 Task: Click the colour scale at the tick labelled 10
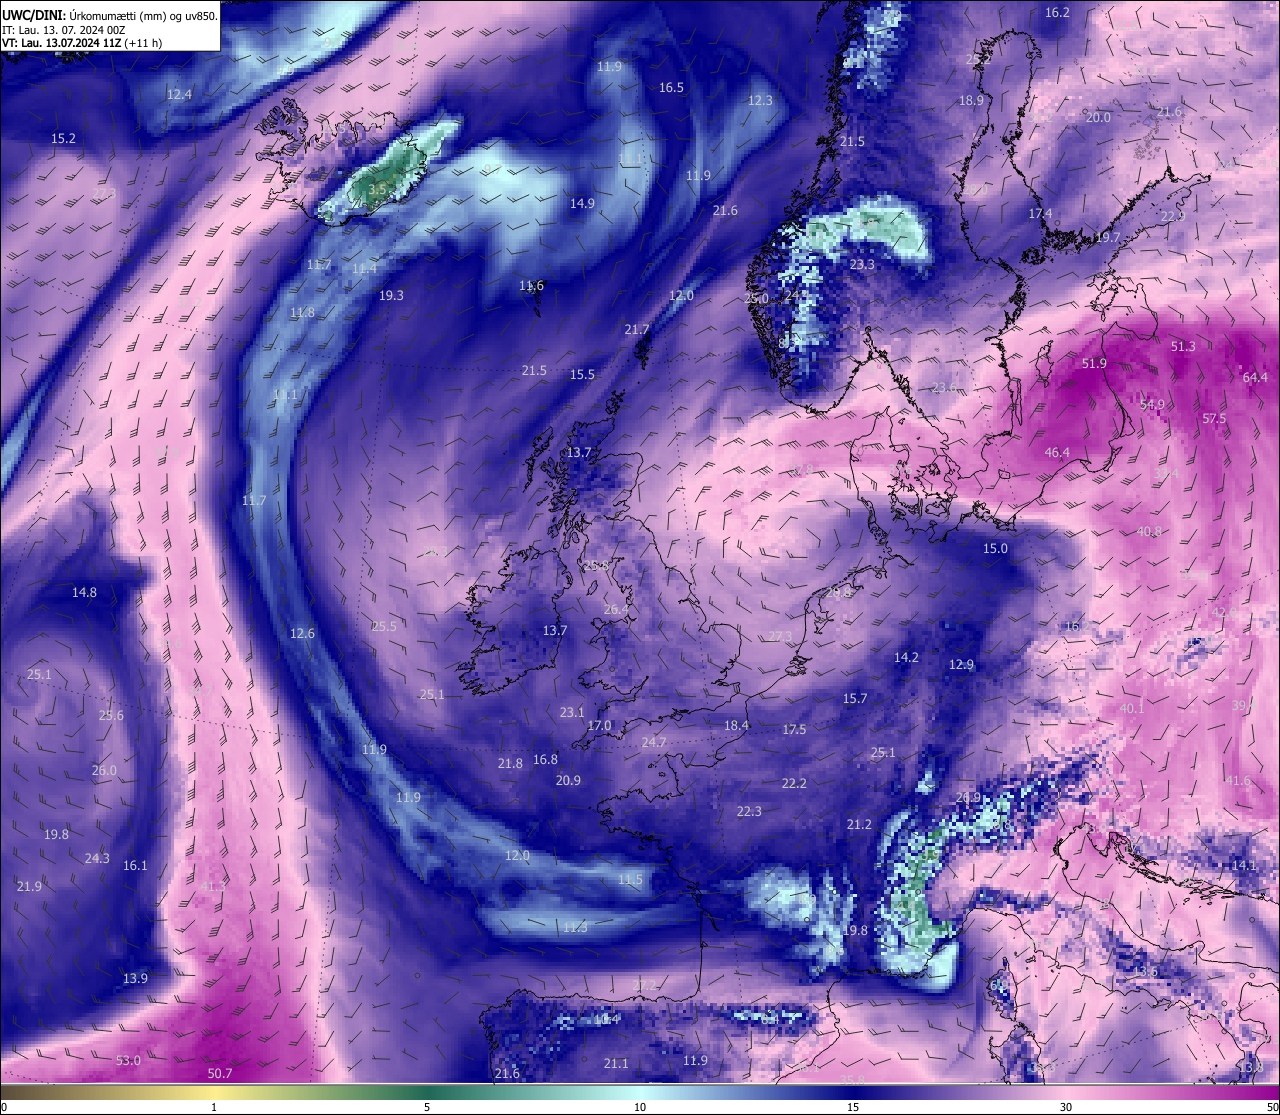[640, 1107]
